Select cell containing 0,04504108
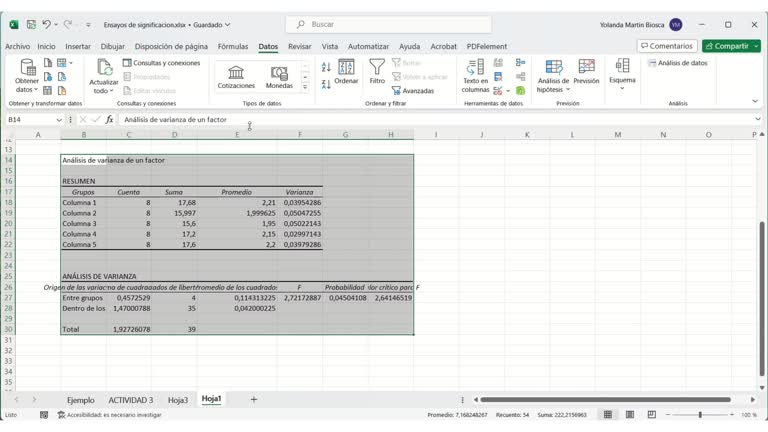Screen dimensions: 768x432 click(346, 298)
